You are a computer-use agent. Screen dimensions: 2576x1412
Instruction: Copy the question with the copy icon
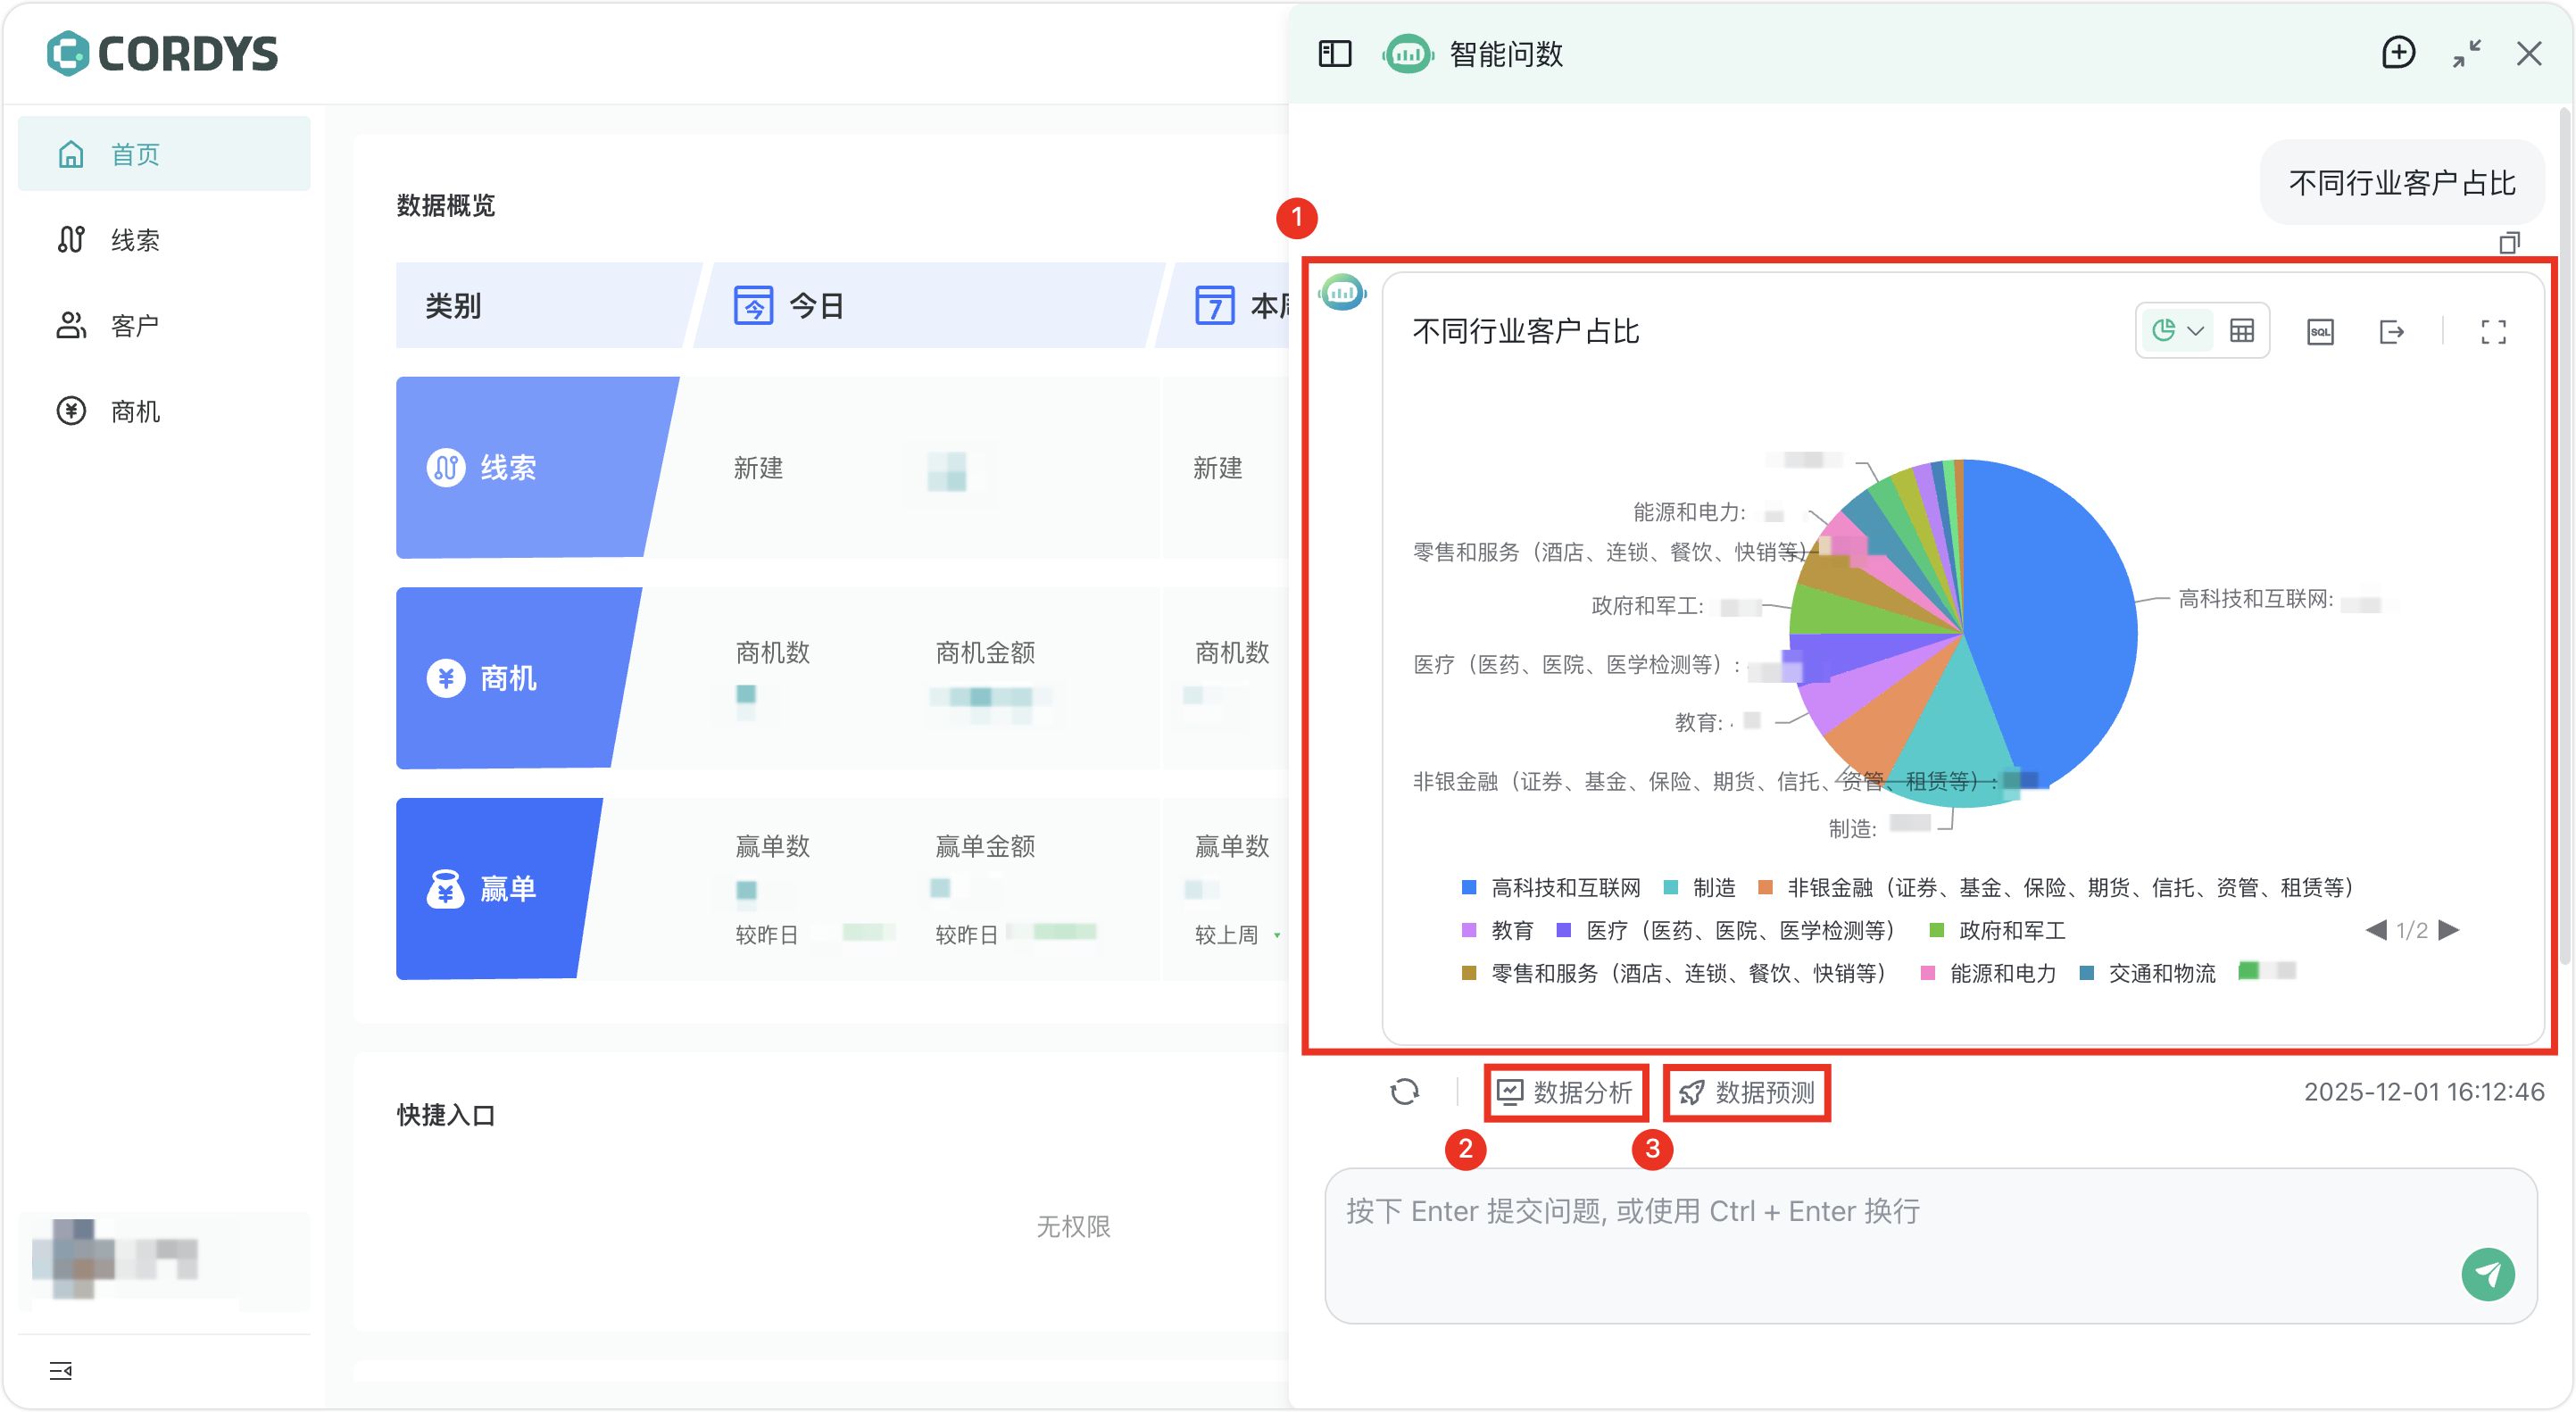coord(2509,243)
